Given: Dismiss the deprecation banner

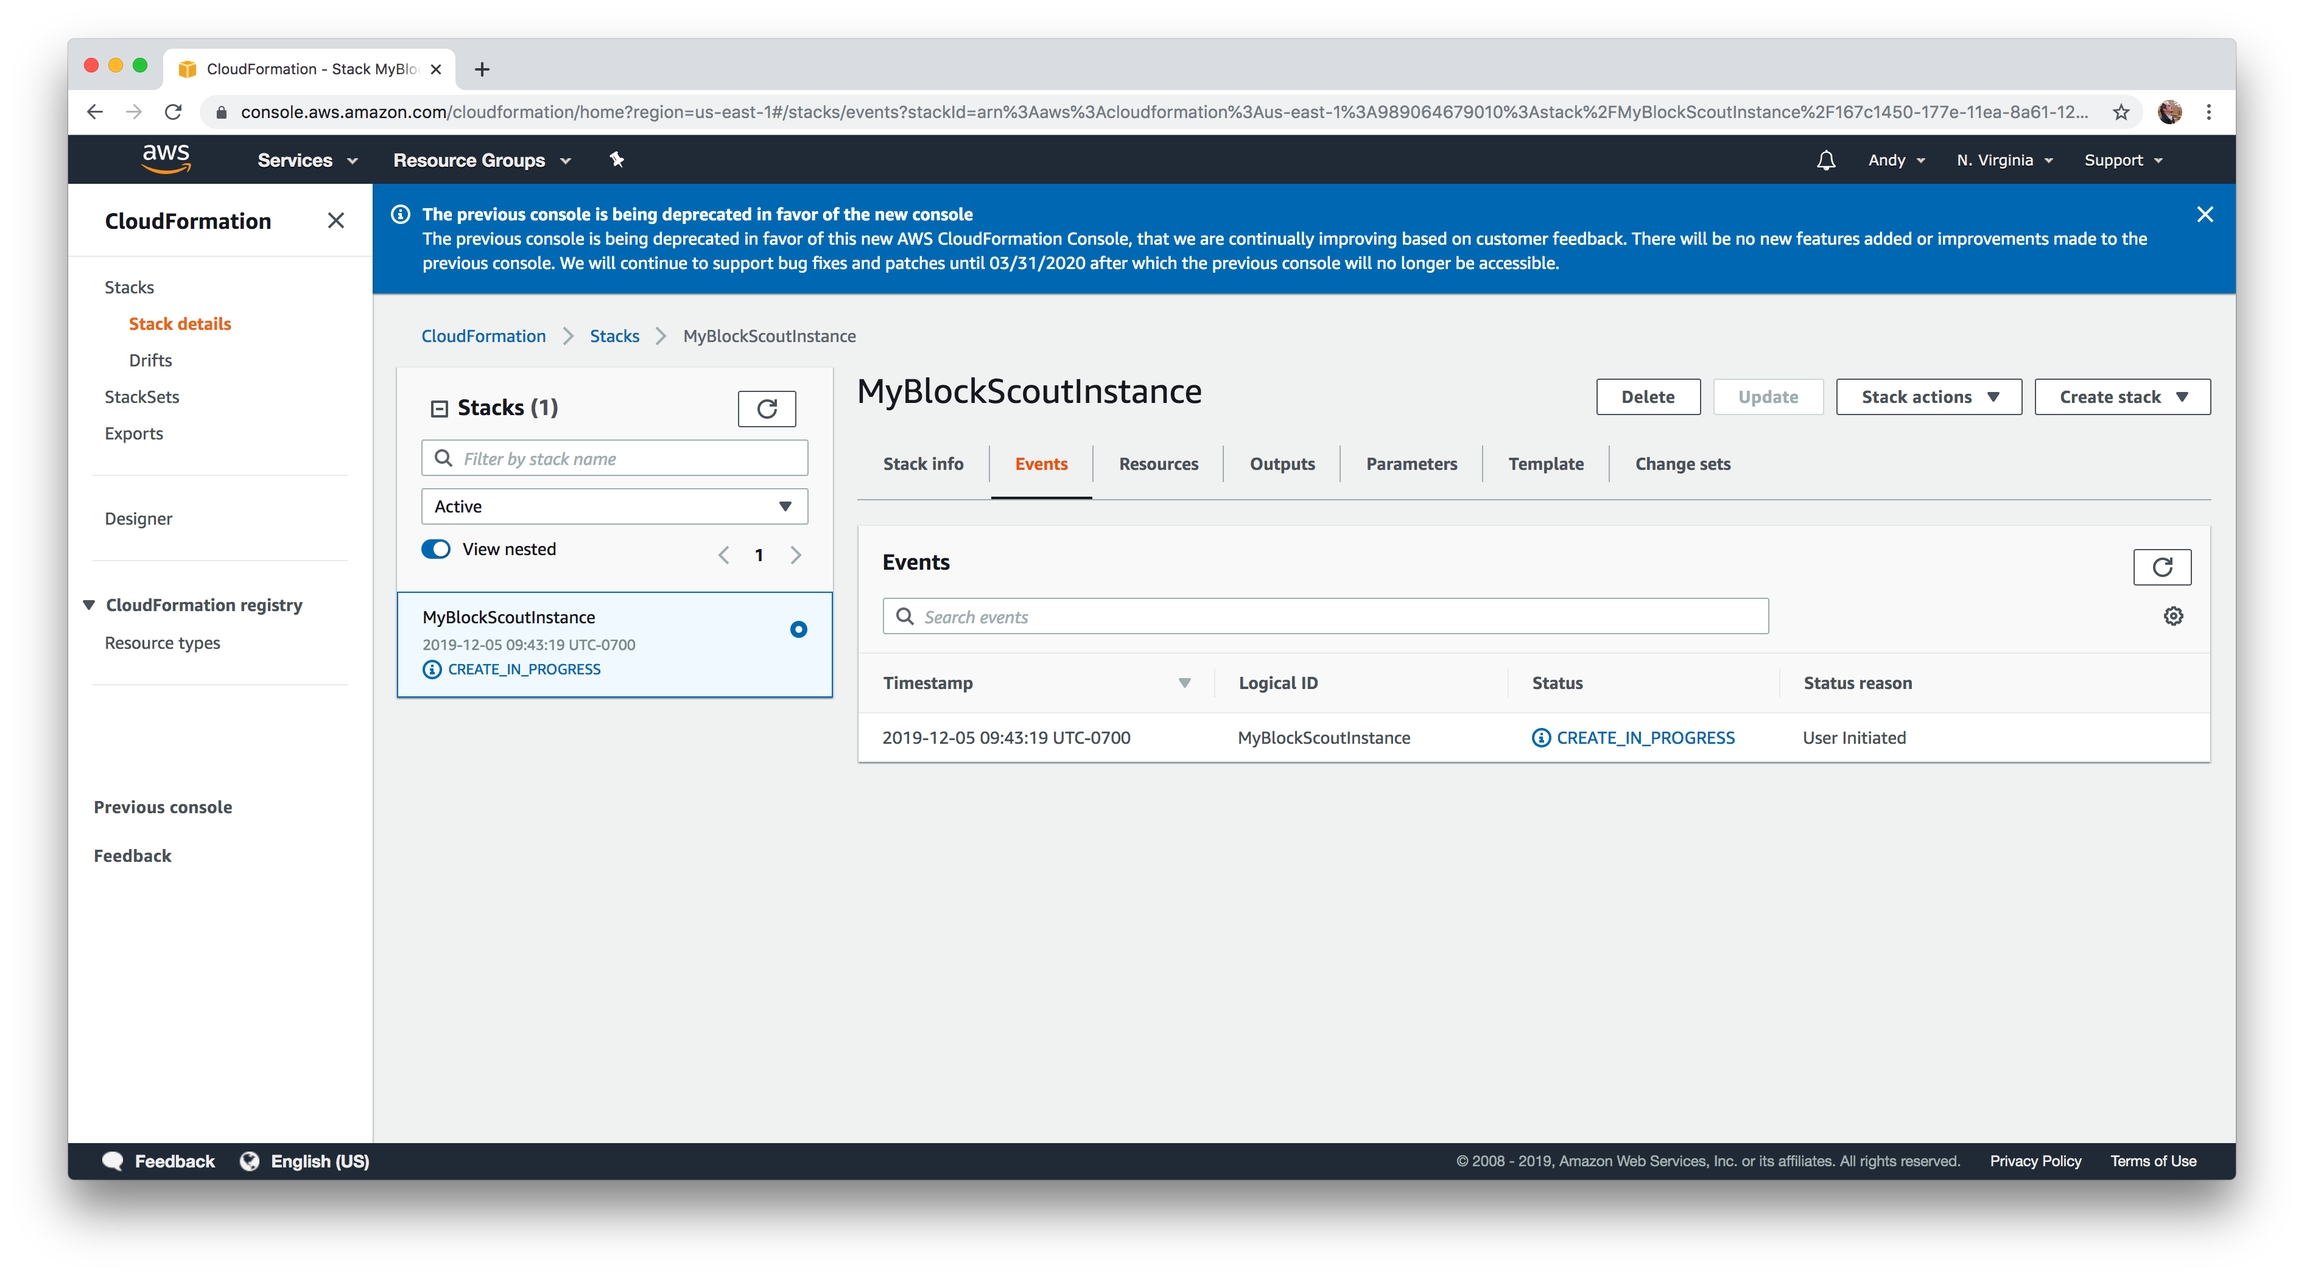Looking at the screenshot, I should point(2205,214).
